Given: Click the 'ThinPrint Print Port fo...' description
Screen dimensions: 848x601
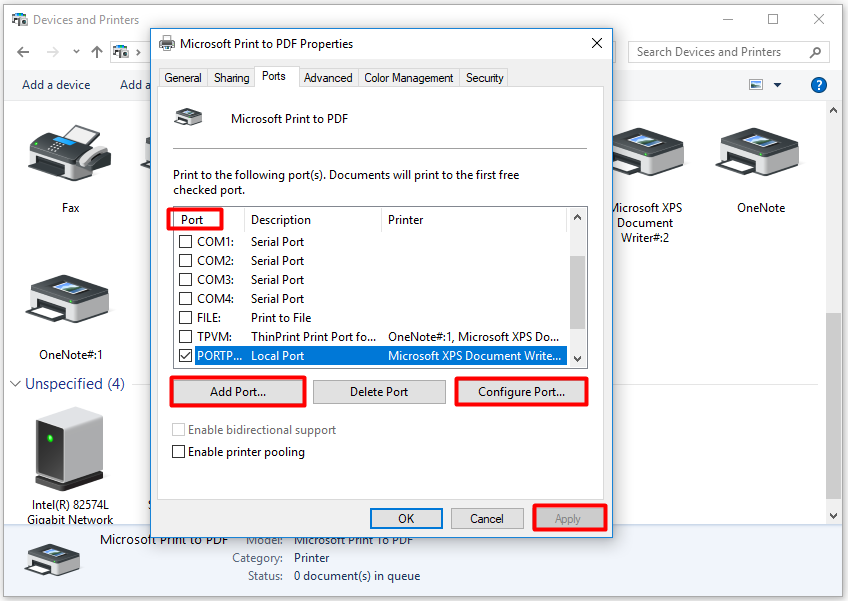Looking at the screenshot, I should point(313,336).
